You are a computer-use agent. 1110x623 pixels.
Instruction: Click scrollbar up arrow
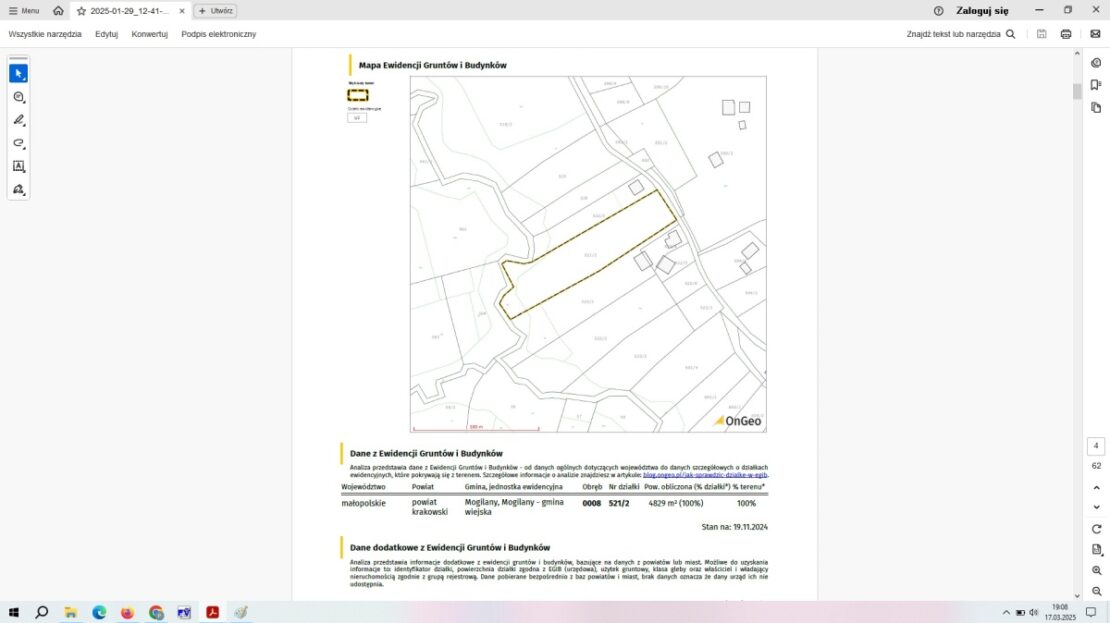tap(1077, 54)
